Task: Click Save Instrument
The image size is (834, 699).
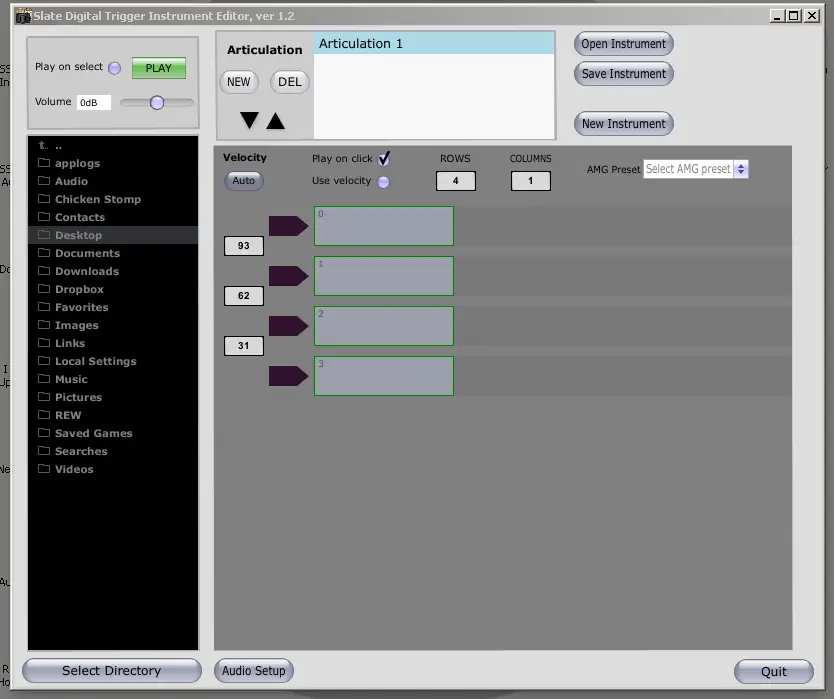Action: click(x=623, y=73)
